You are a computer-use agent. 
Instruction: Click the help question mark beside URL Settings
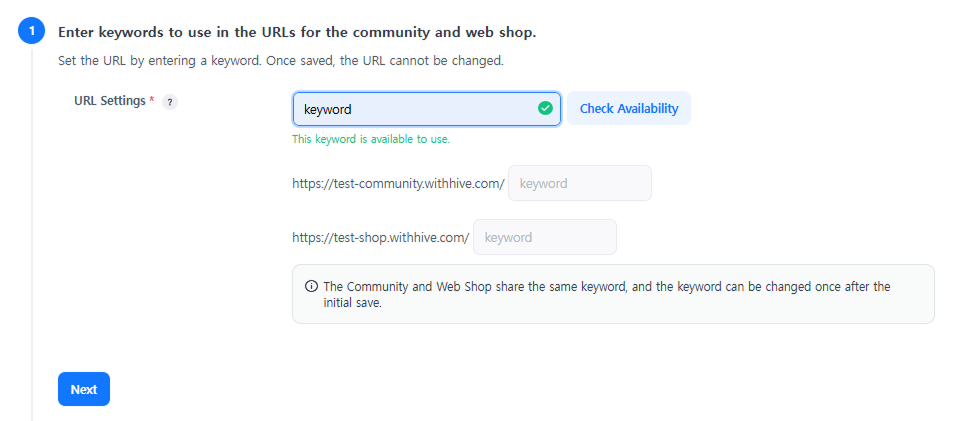click(x=170, y=102)
